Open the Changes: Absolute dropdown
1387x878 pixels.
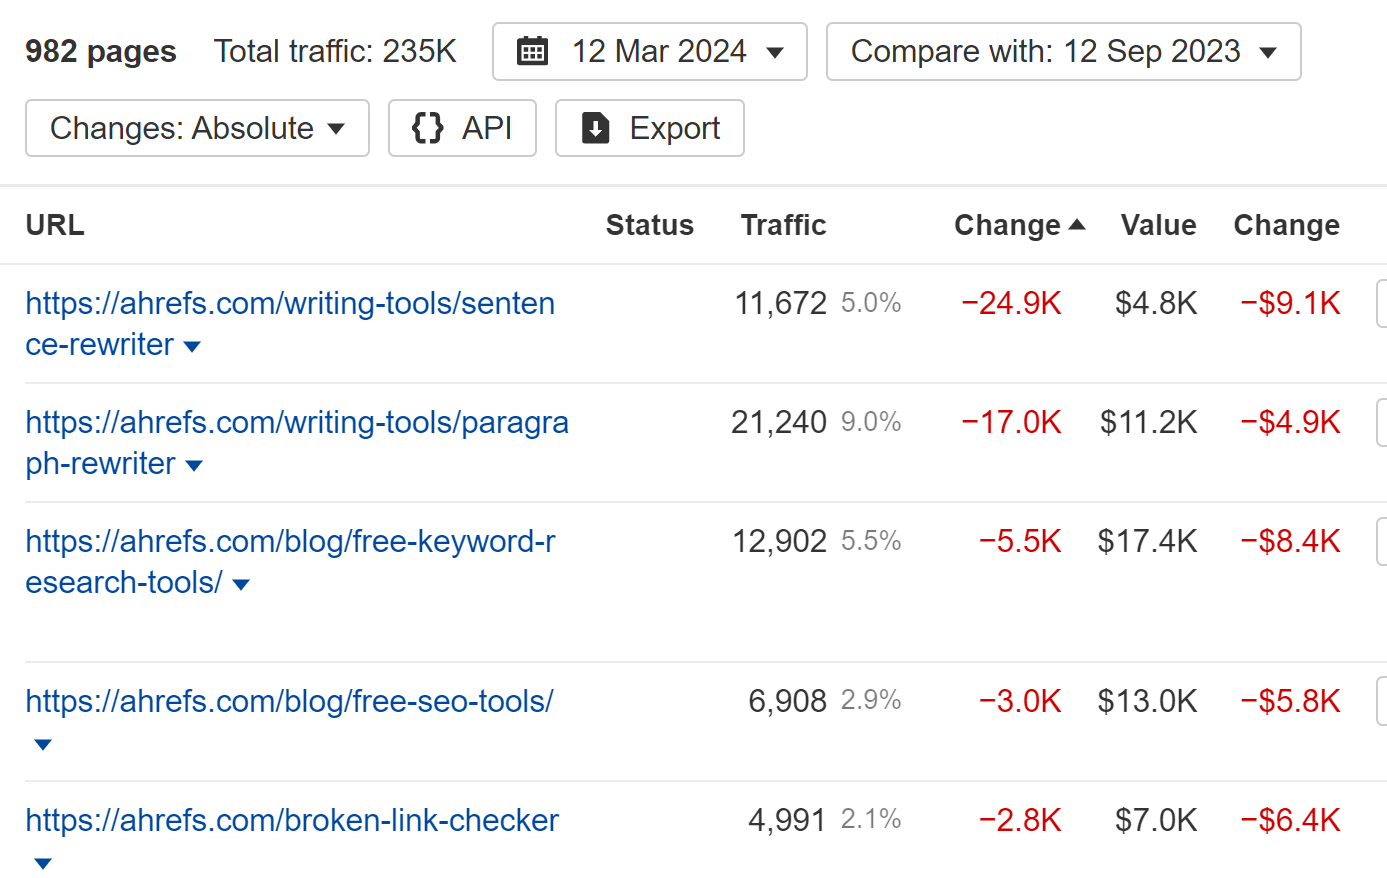(x=196, y=128)
